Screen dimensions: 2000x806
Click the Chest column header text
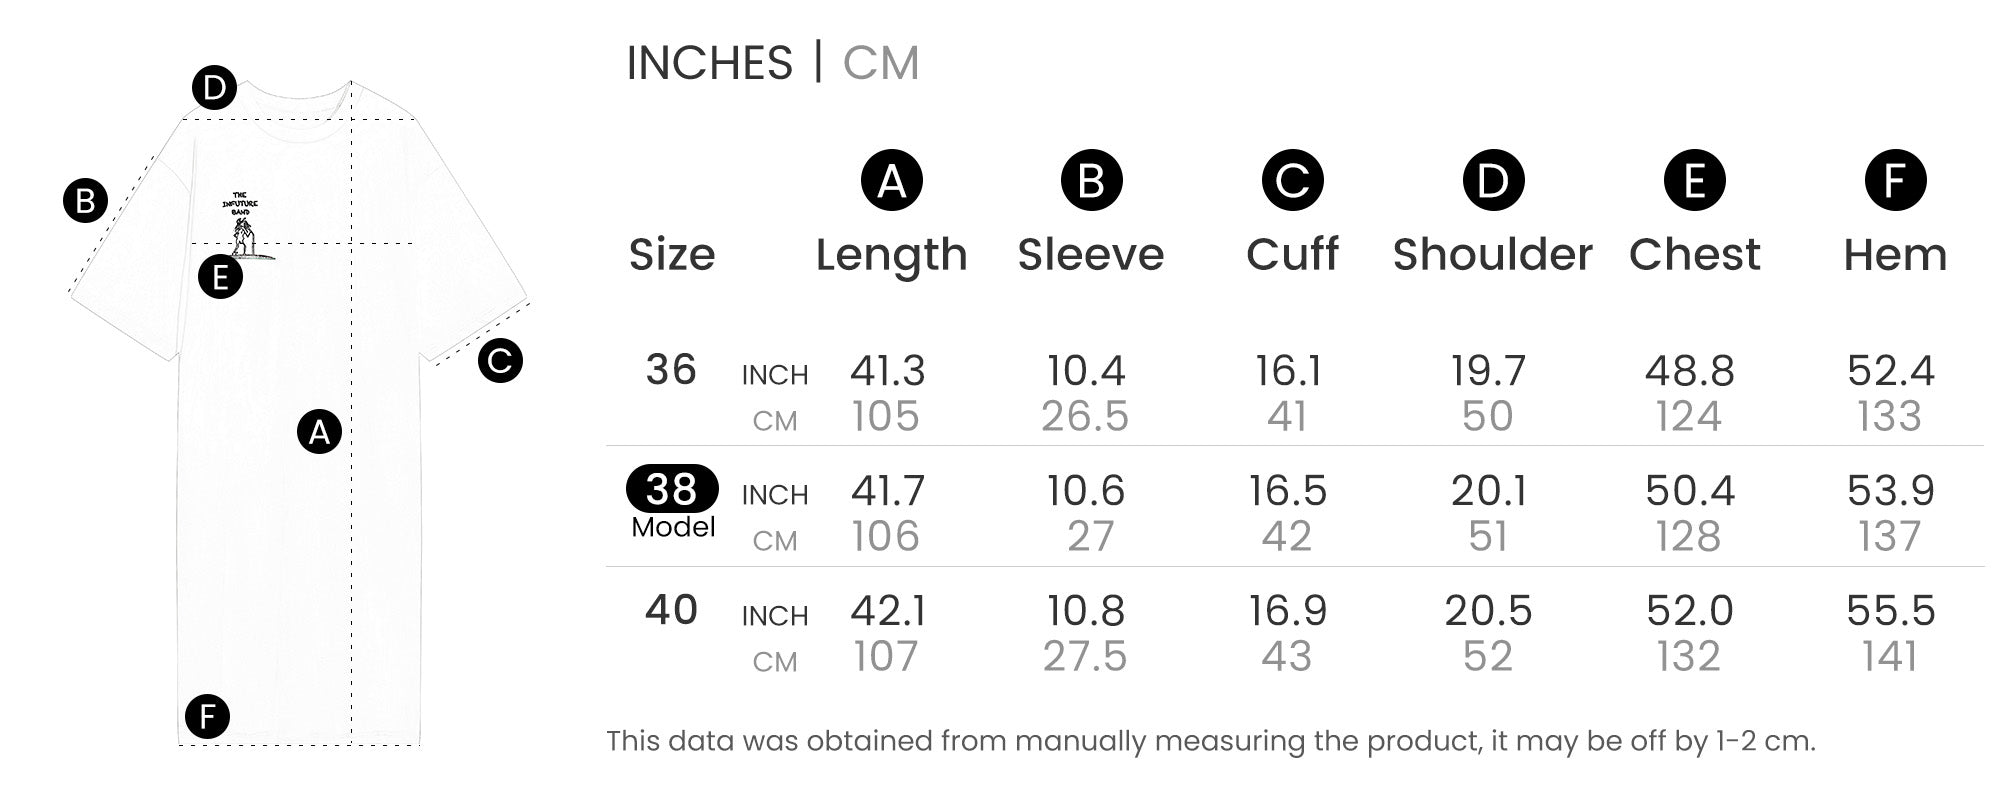[1694, 254]
